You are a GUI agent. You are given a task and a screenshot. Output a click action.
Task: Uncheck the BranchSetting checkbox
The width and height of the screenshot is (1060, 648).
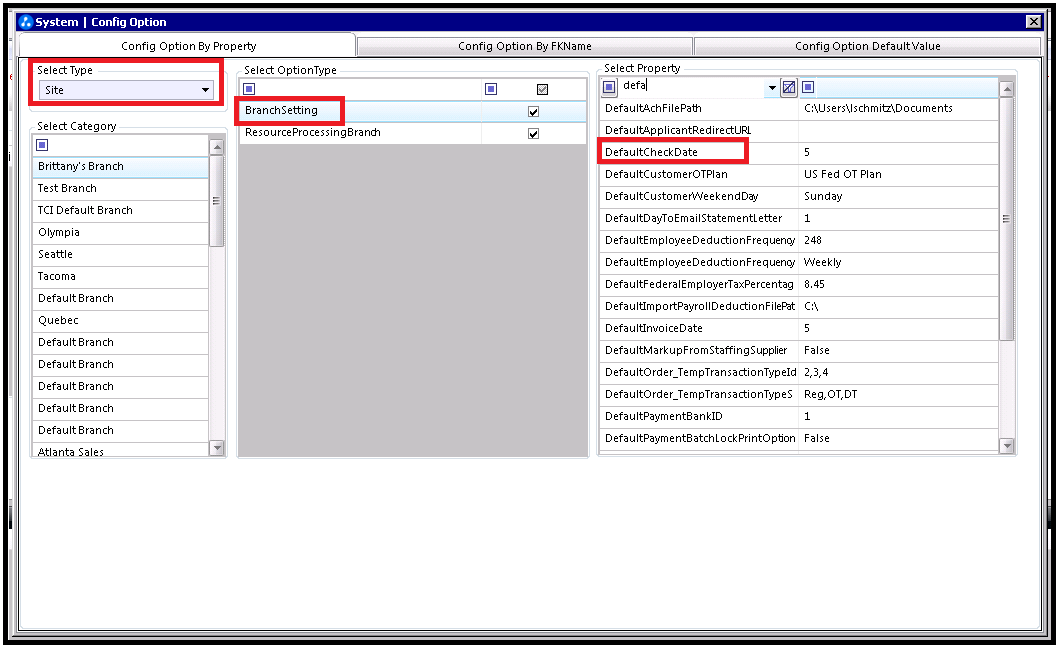(533, 111)
